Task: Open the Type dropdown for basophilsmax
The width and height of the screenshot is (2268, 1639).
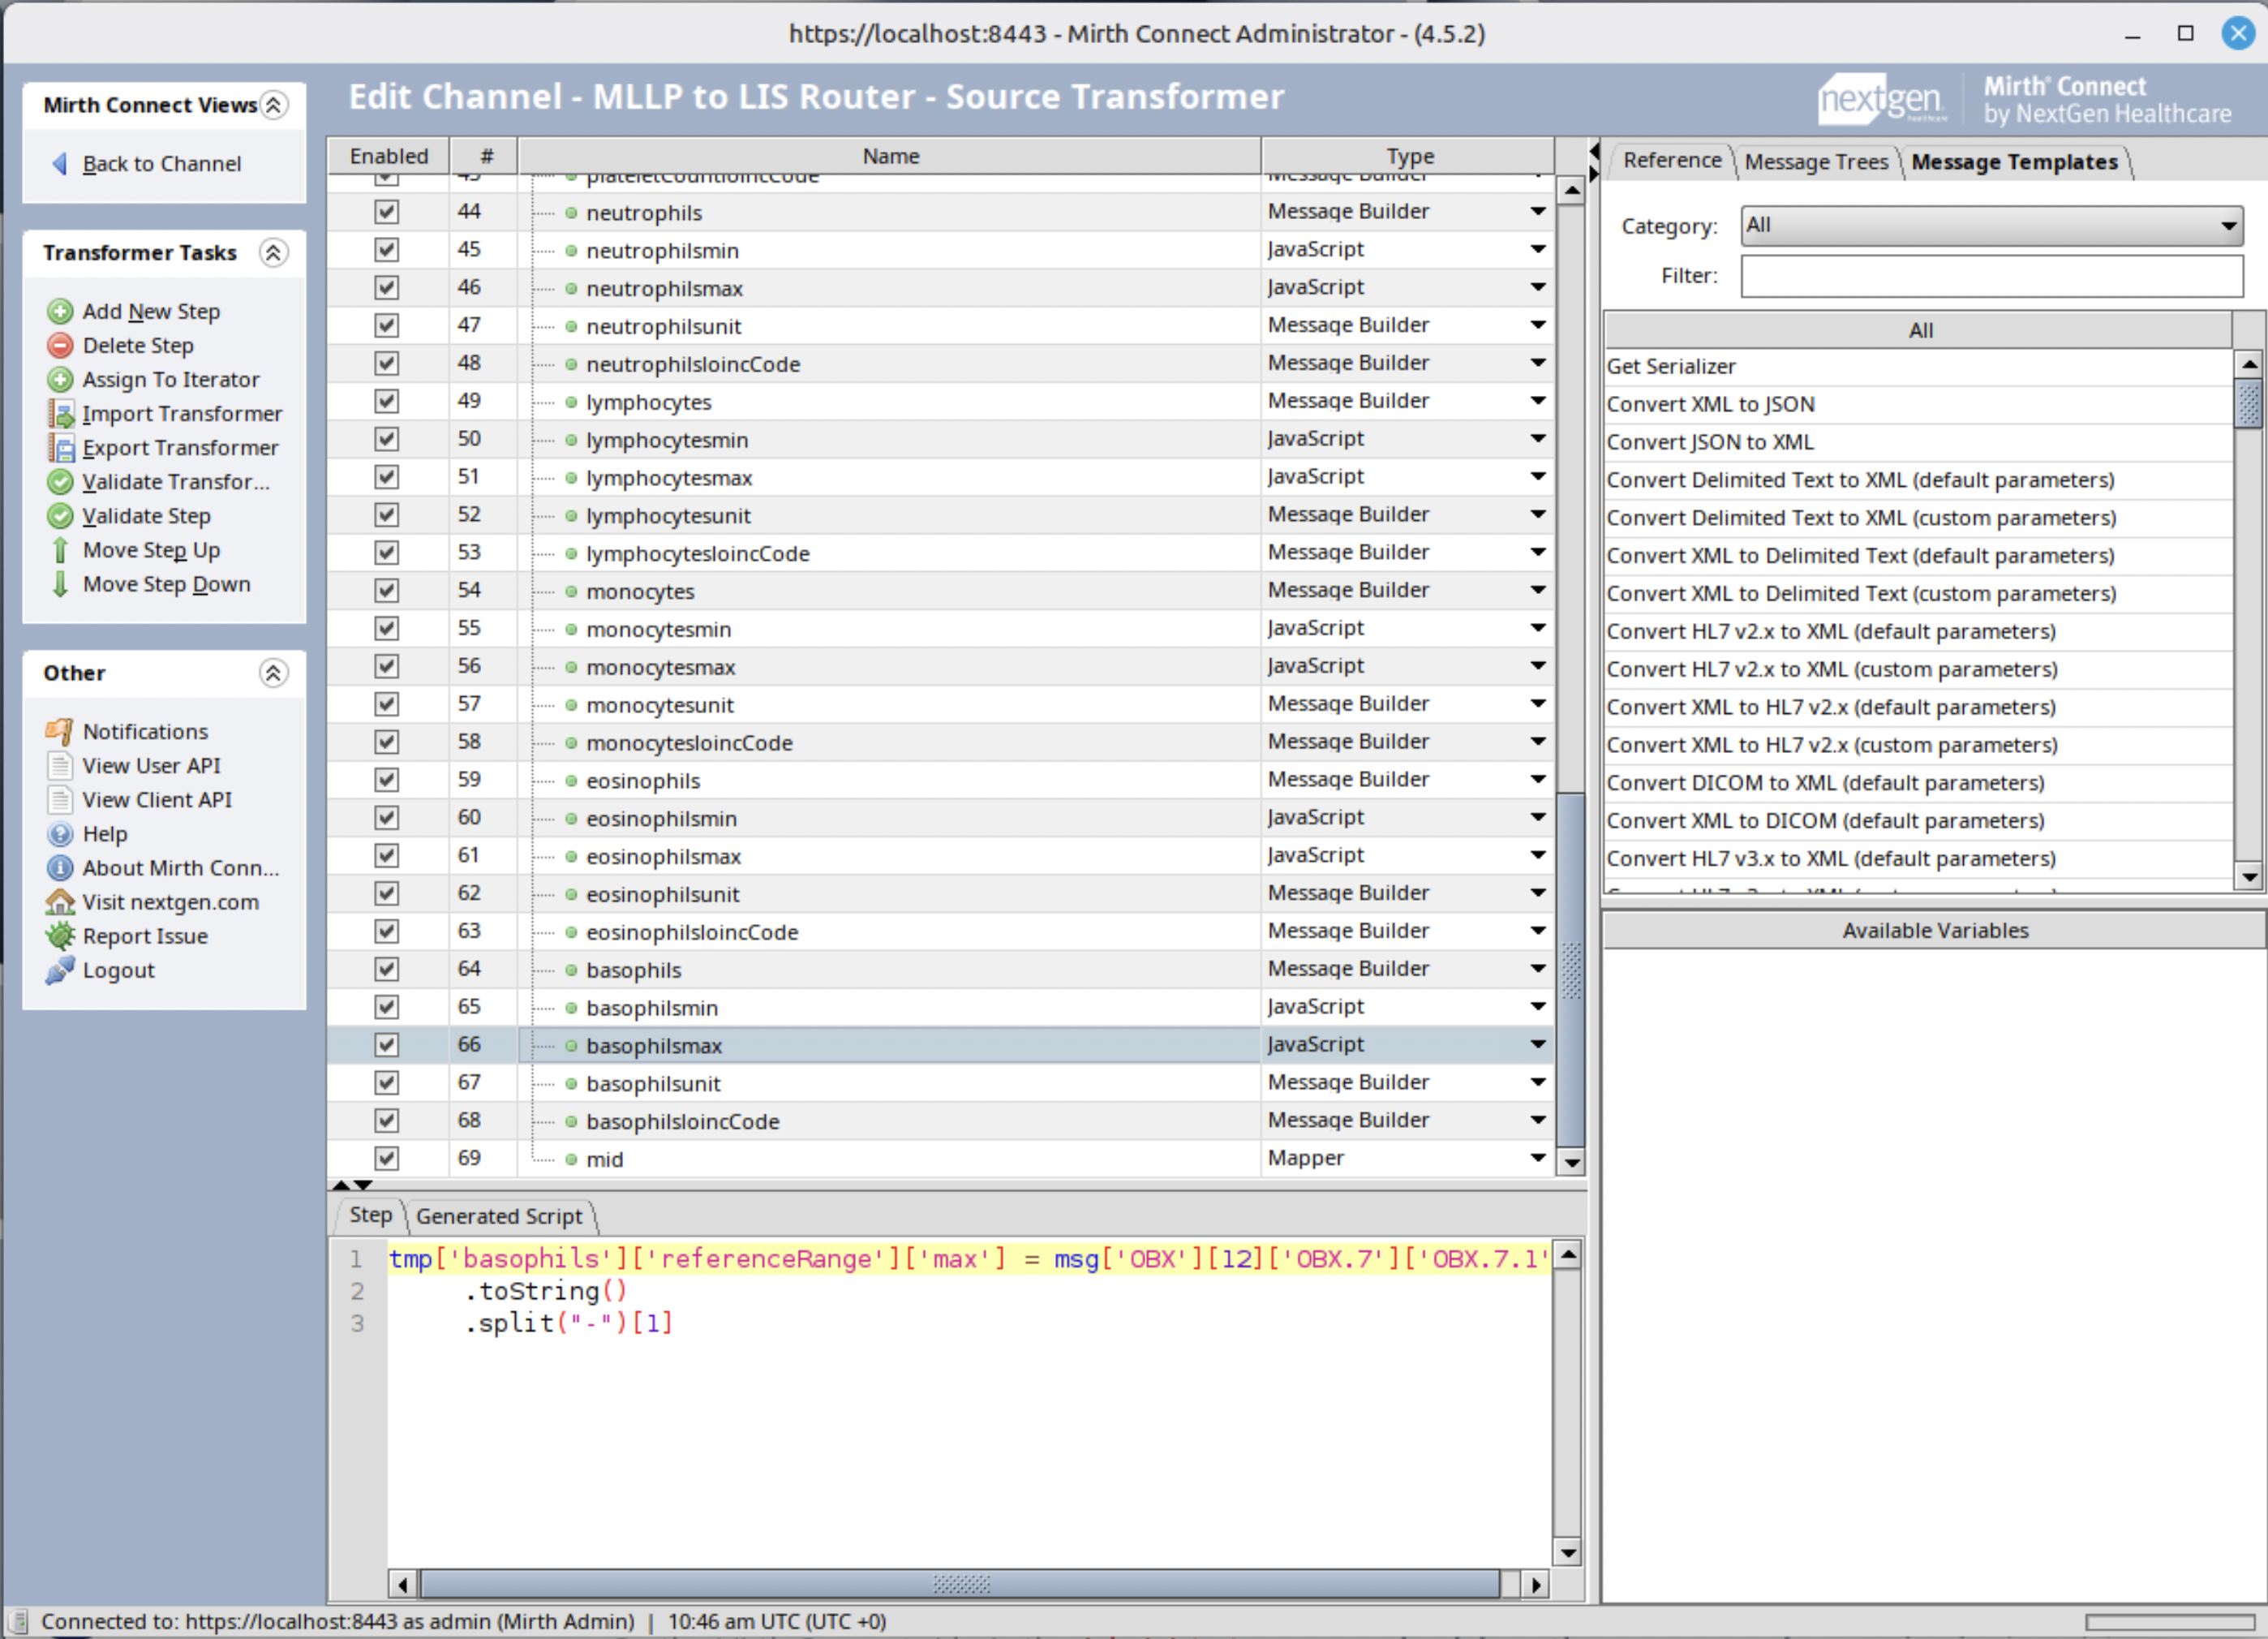Action: pyautogui.click(x=1537, y=1044)
